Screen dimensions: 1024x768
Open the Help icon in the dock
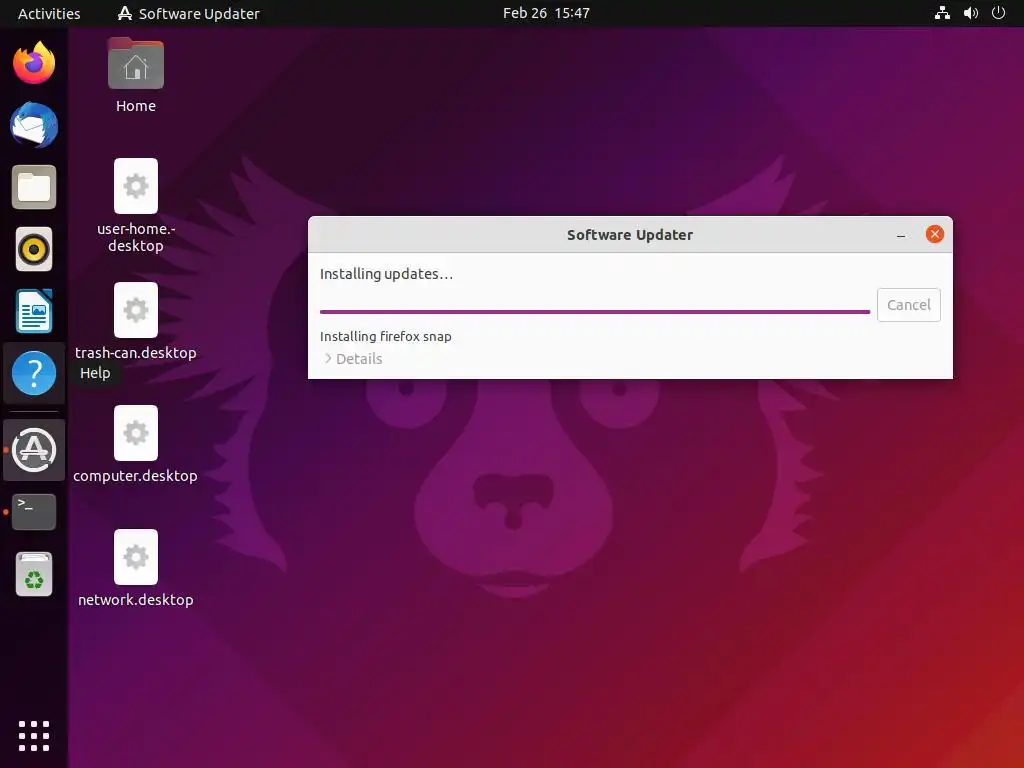click(x=34, y=373)
